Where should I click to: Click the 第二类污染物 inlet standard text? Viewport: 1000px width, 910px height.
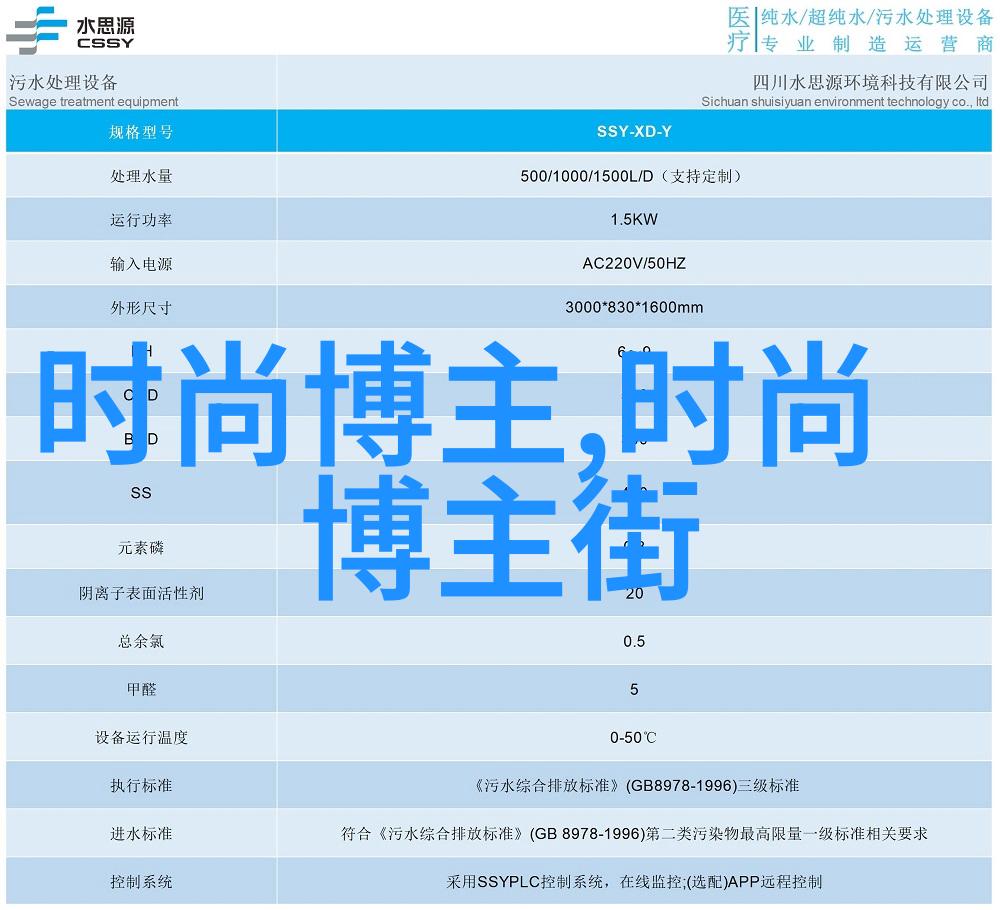[634, 834]
